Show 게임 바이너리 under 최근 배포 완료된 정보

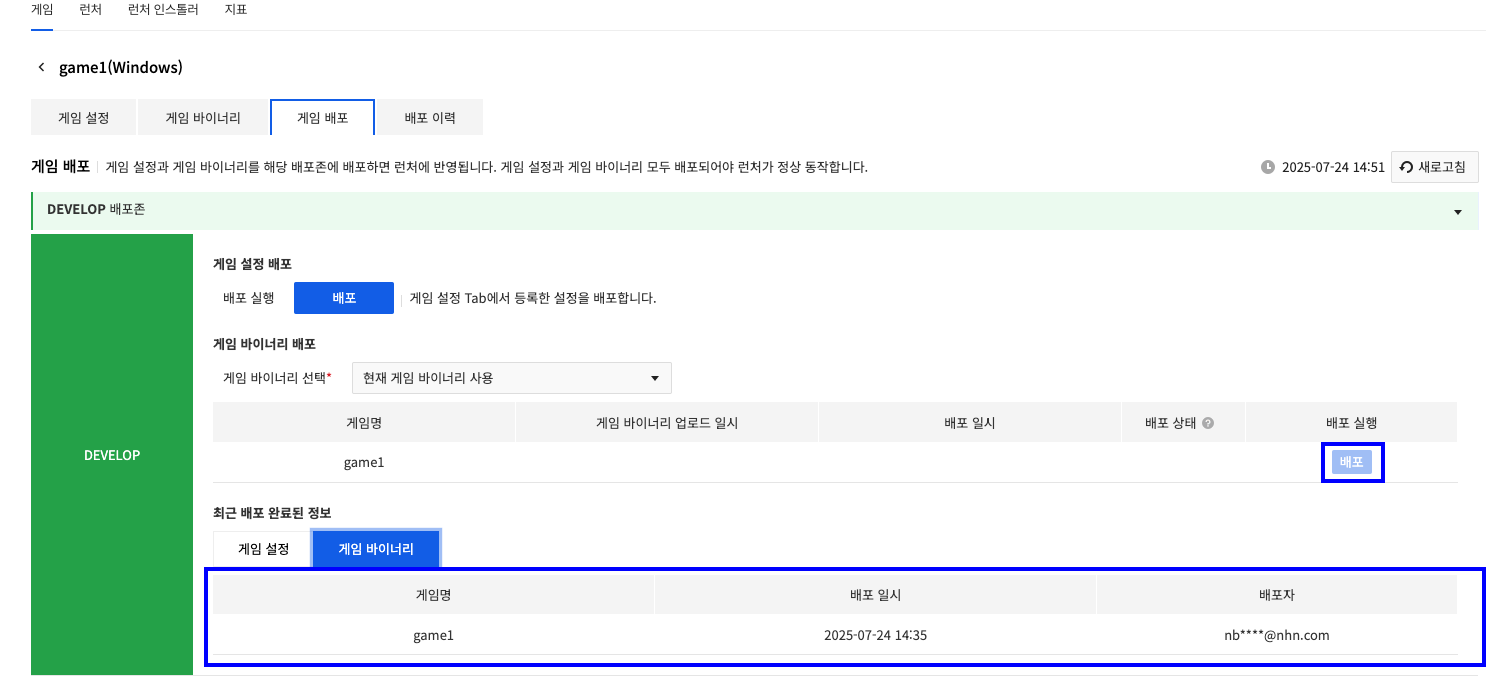375,549
